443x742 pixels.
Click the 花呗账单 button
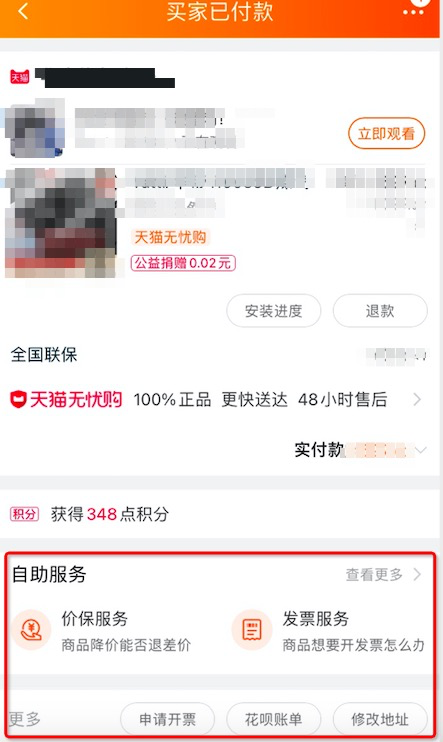coord(274,719)
